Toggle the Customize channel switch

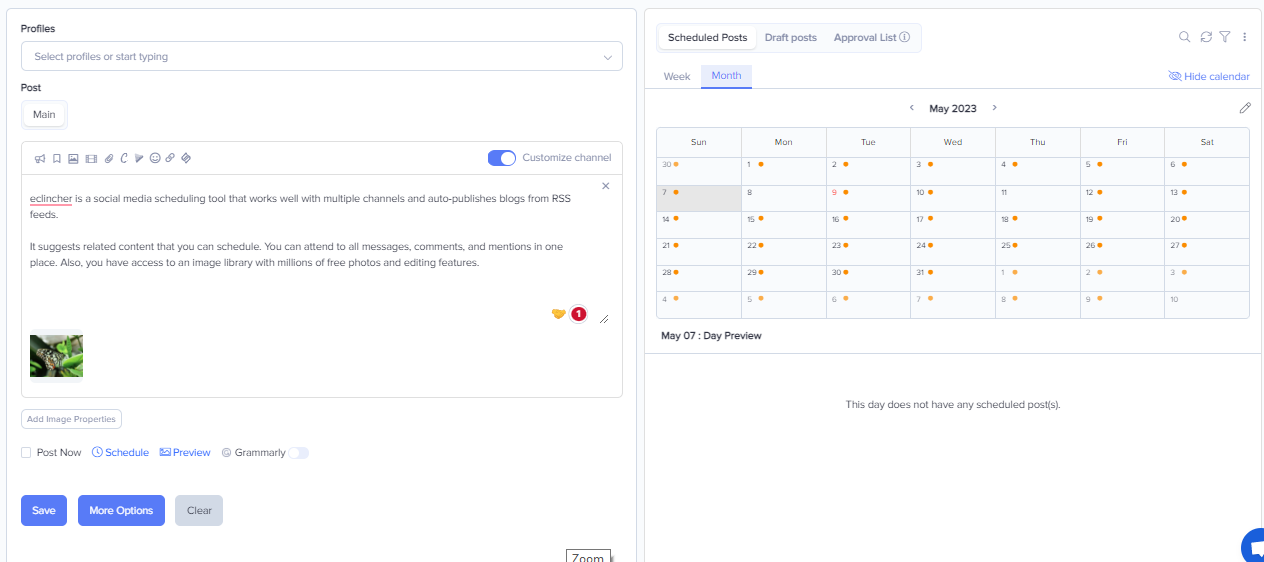[501, 157]
